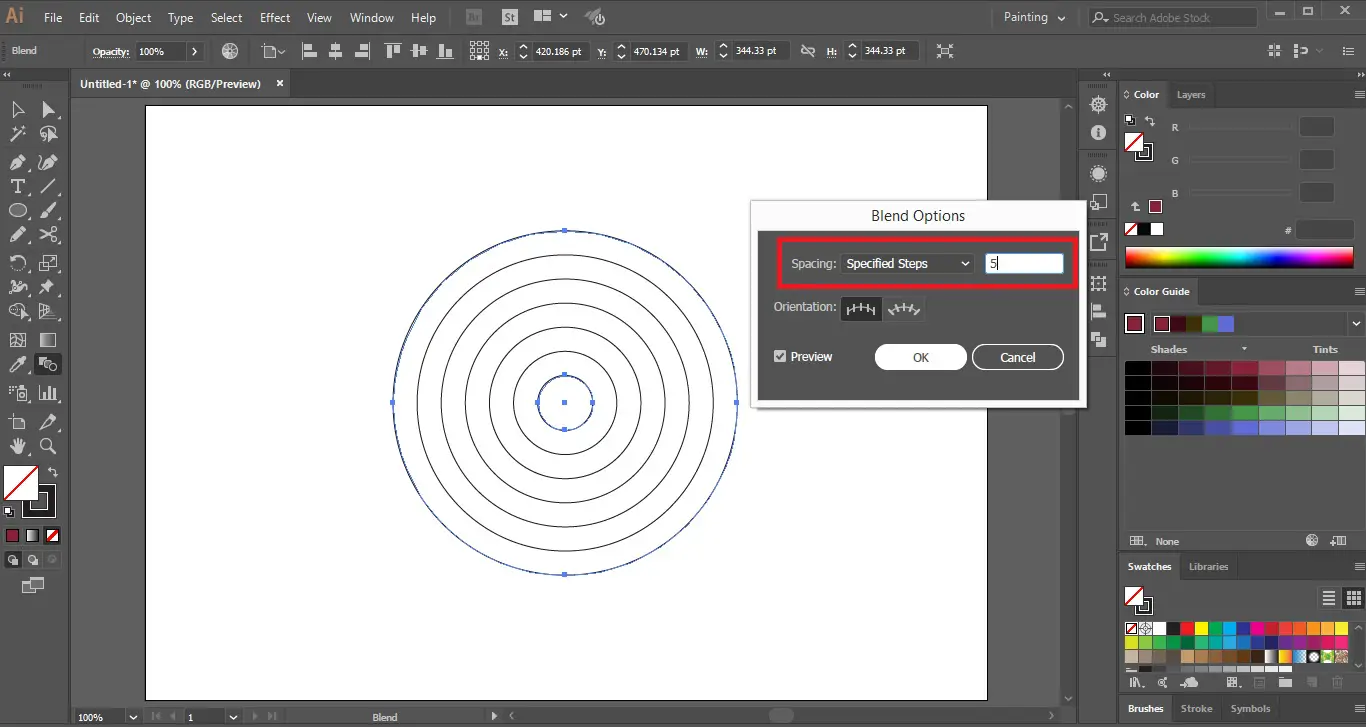The image size is (1366, 727).
Task: Select the Eyedropper tool
Action: tap(18, 365)
